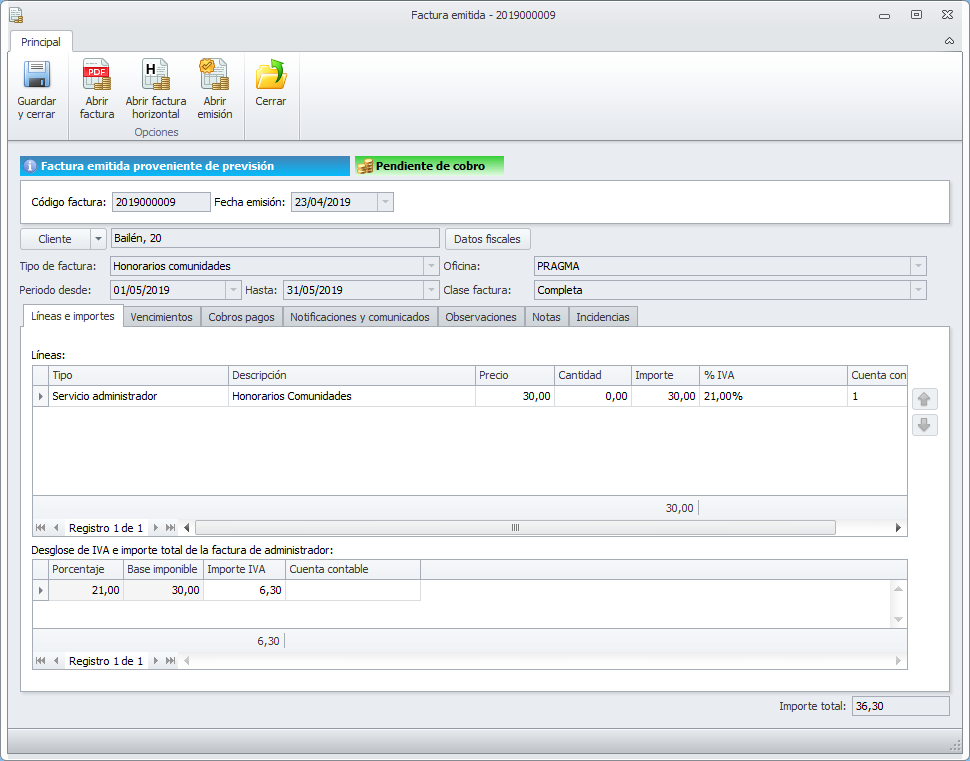970x761 pixels.
Task: Open the Oficina dropdown list
Action: [917, 266]
